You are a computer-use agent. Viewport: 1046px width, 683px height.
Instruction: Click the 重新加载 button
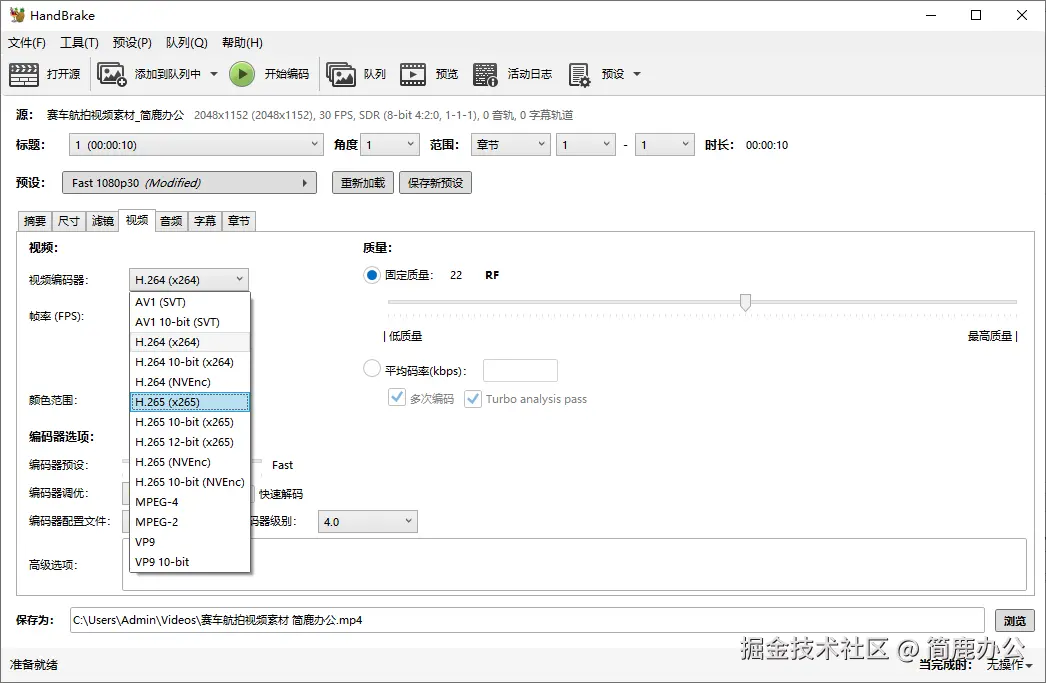(x=363, y=183)
